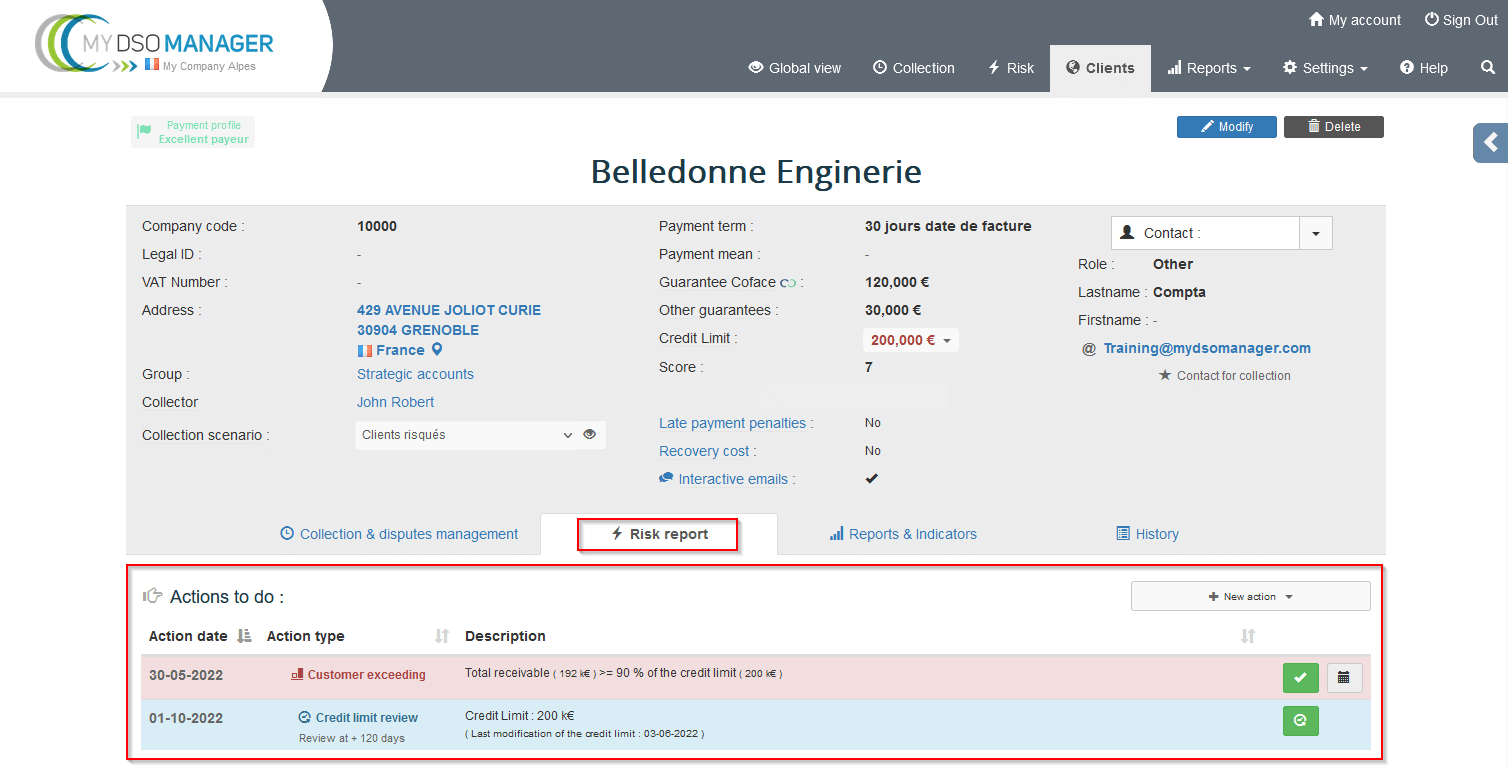Toggle Interactive emails checkmark
Screen dimensions: 1508x769
(871, 479)
